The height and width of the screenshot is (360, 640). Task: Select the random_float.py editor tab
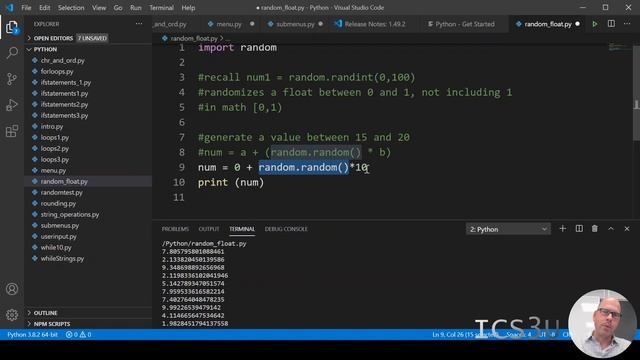pyautogui.click(x=547, y=24)
